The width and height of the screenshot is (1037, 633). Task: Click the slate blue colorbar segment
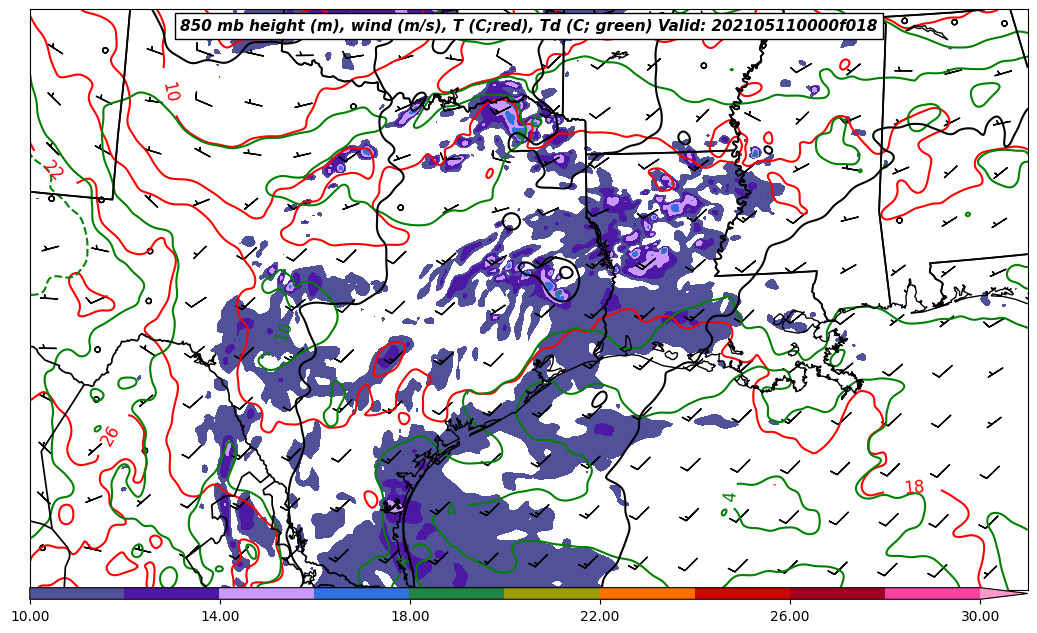click(77, 593)
